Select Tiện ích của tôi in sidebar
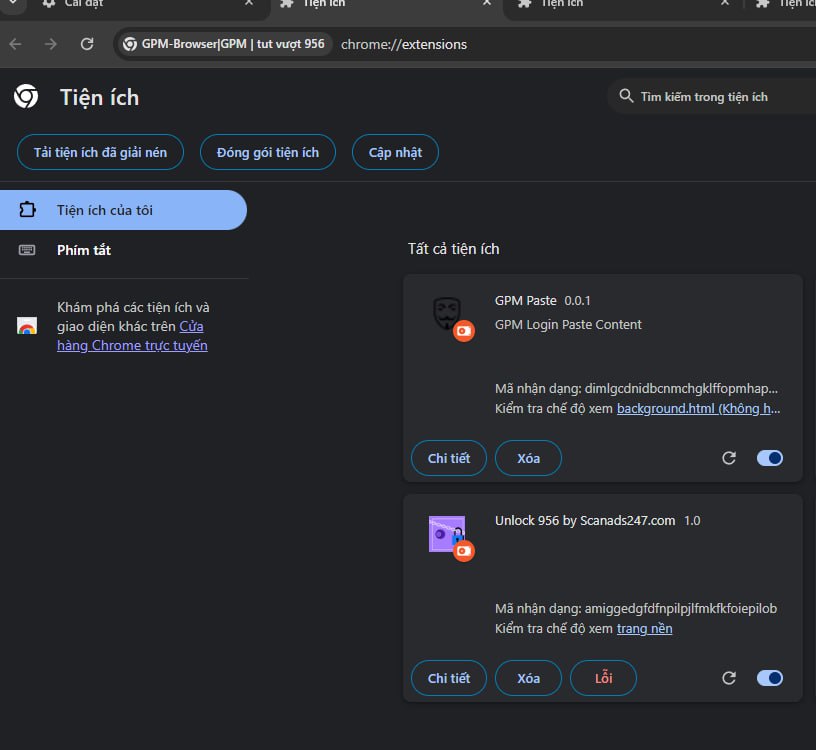The image size is (816, 750). (x=105, y=210)
